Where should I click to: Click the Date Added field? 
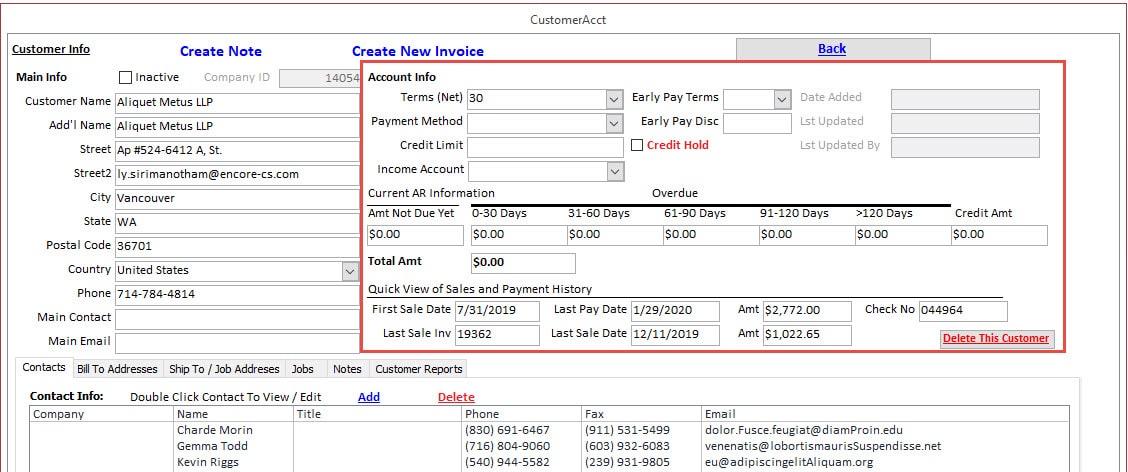(x=965, y=99)
